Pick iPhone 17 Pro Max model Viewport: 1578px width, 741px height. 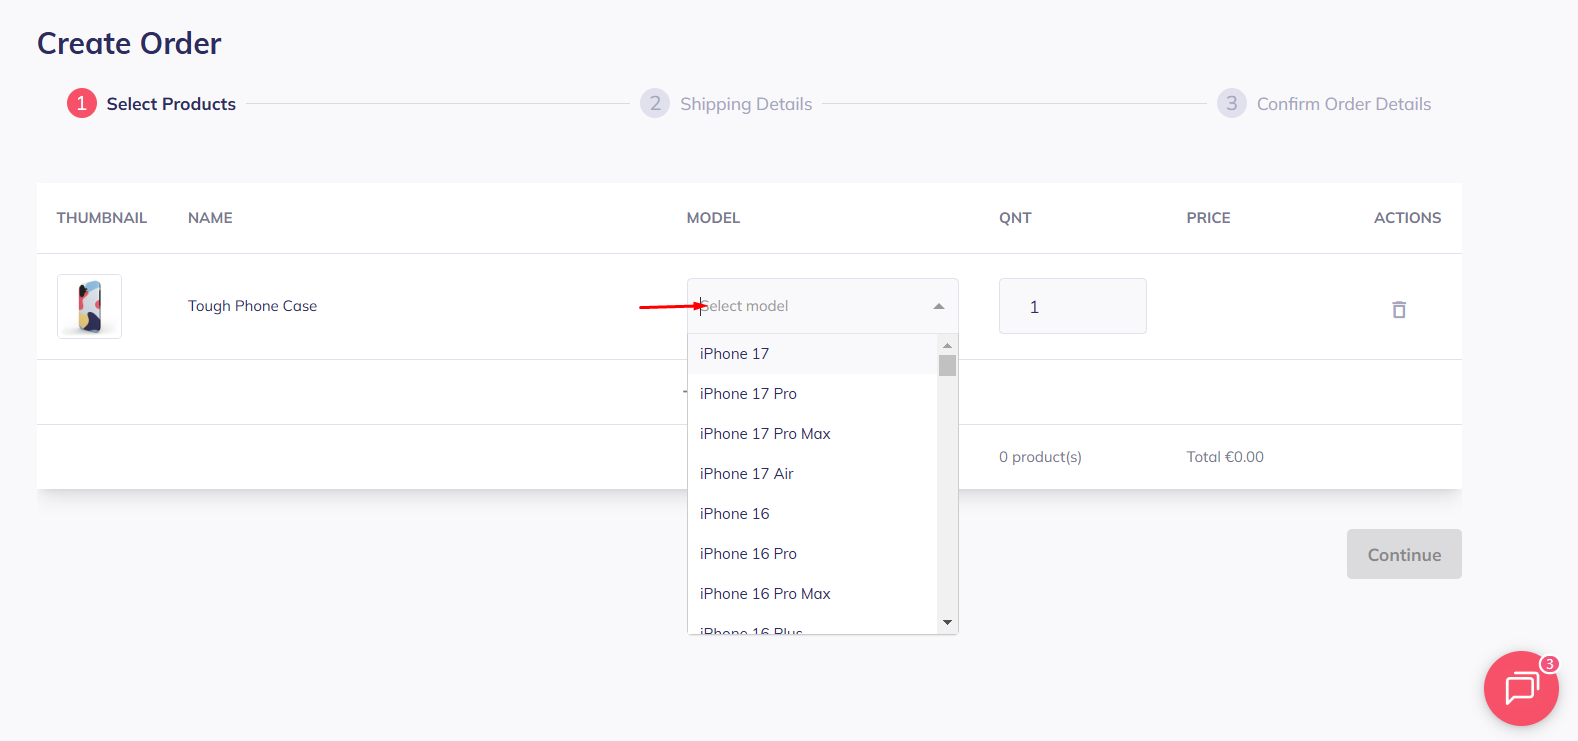[x=765, y=434]
